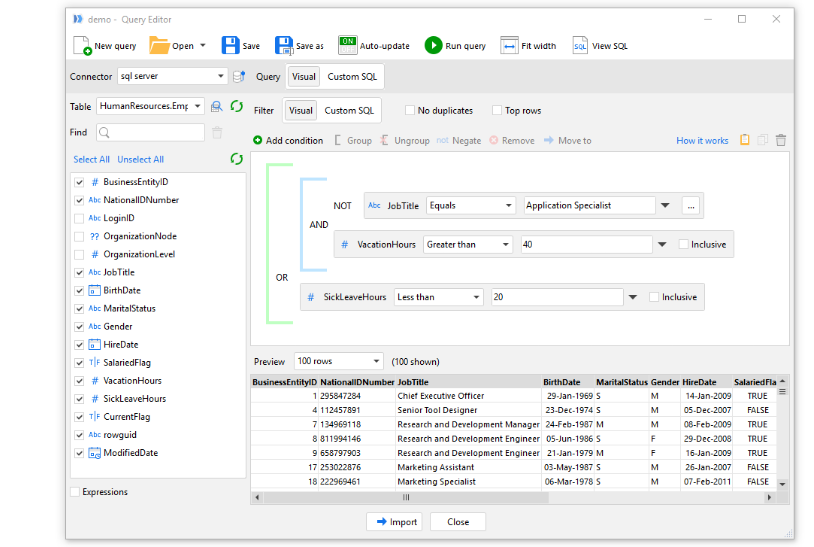814x547 pixels.
Task: Select the Query Visual tab
Action: pyautogui.click(x=304, y=77)
